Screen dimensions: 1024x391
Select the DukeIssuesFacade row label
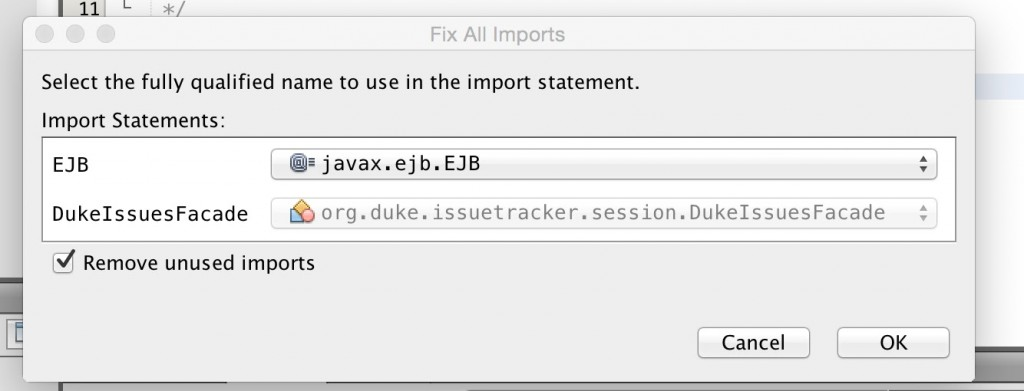tap(150, 214)
